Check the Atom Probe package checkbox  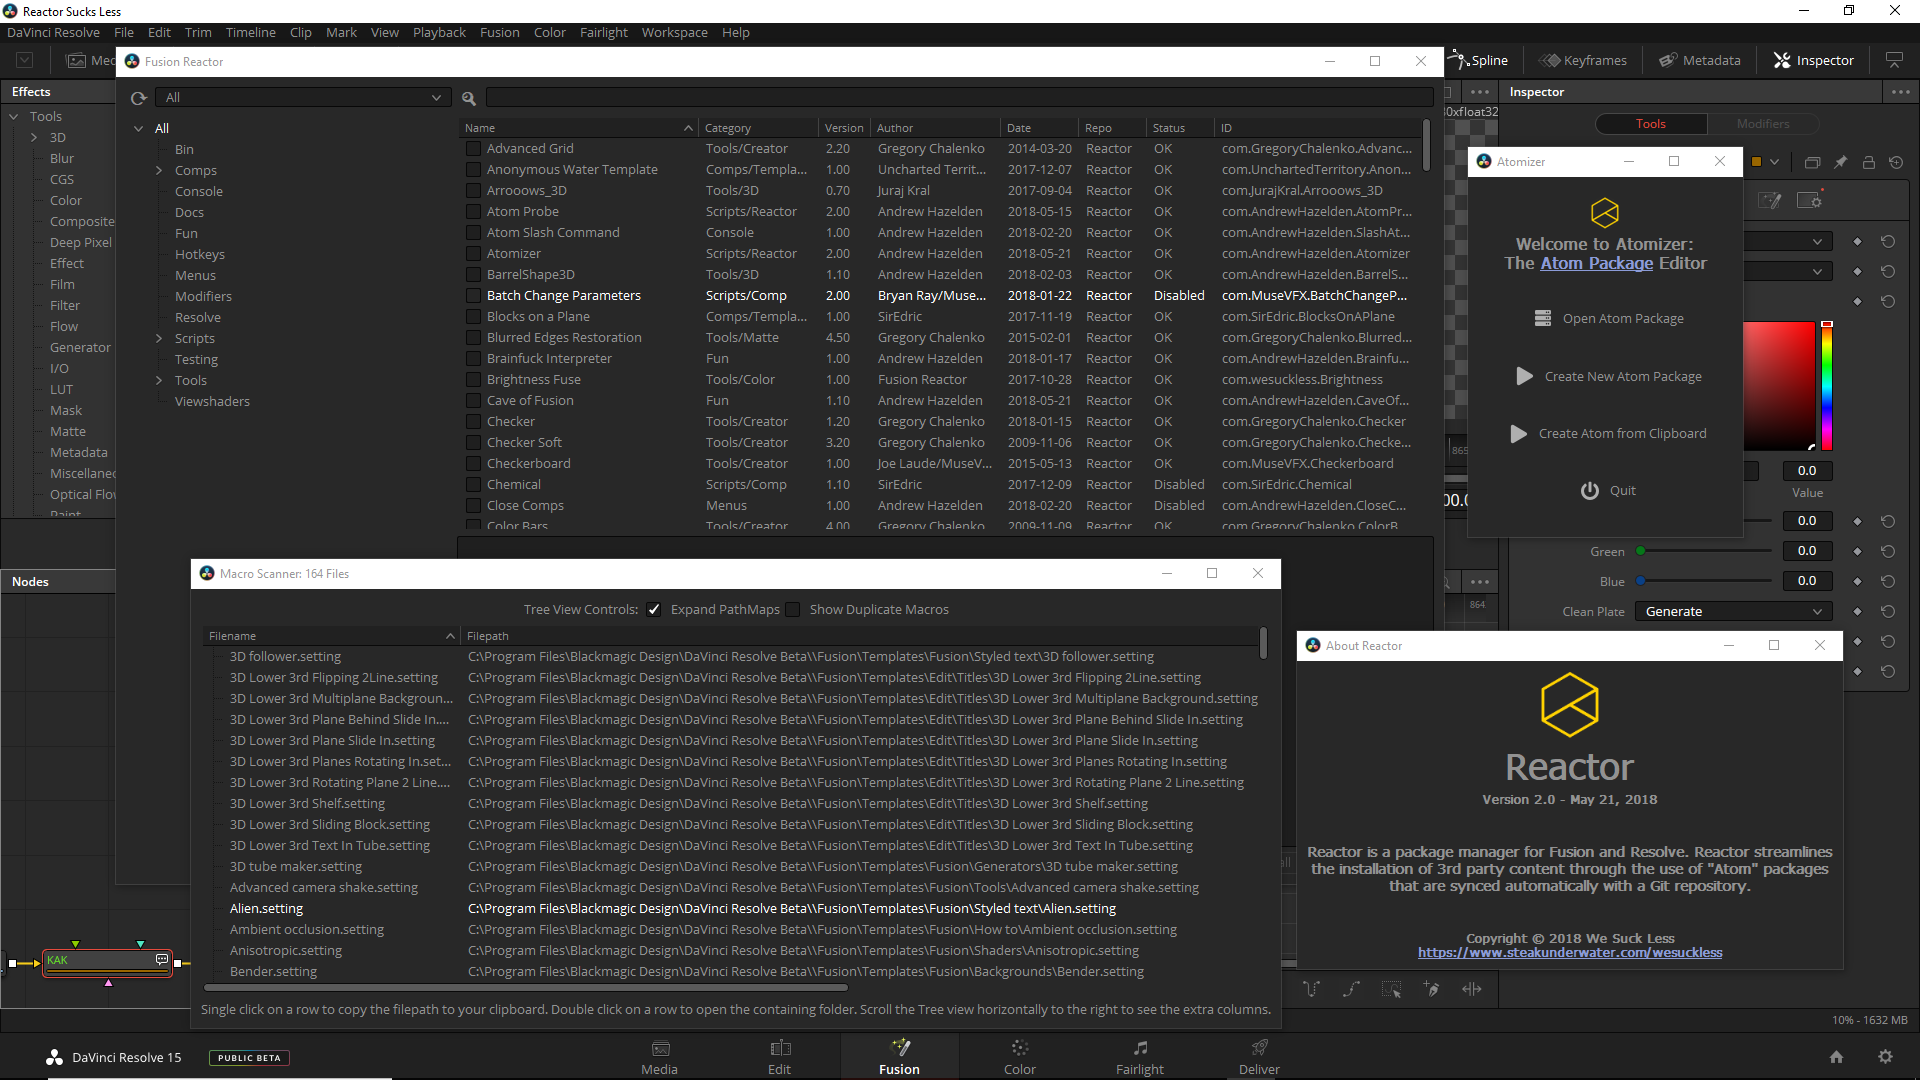pyautogui.click(x=473, y=212)
